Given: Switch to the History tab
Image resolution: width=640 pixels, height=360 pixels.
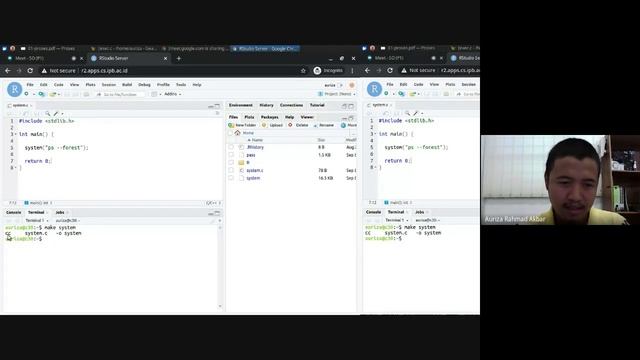Looking at the screenshot, I should (267, 105).
